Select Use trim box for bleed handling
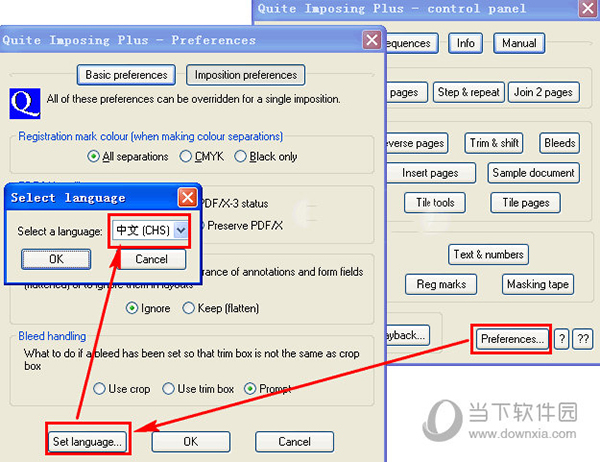The height and width of the screenshot is (462, 600). click(168, 389)
